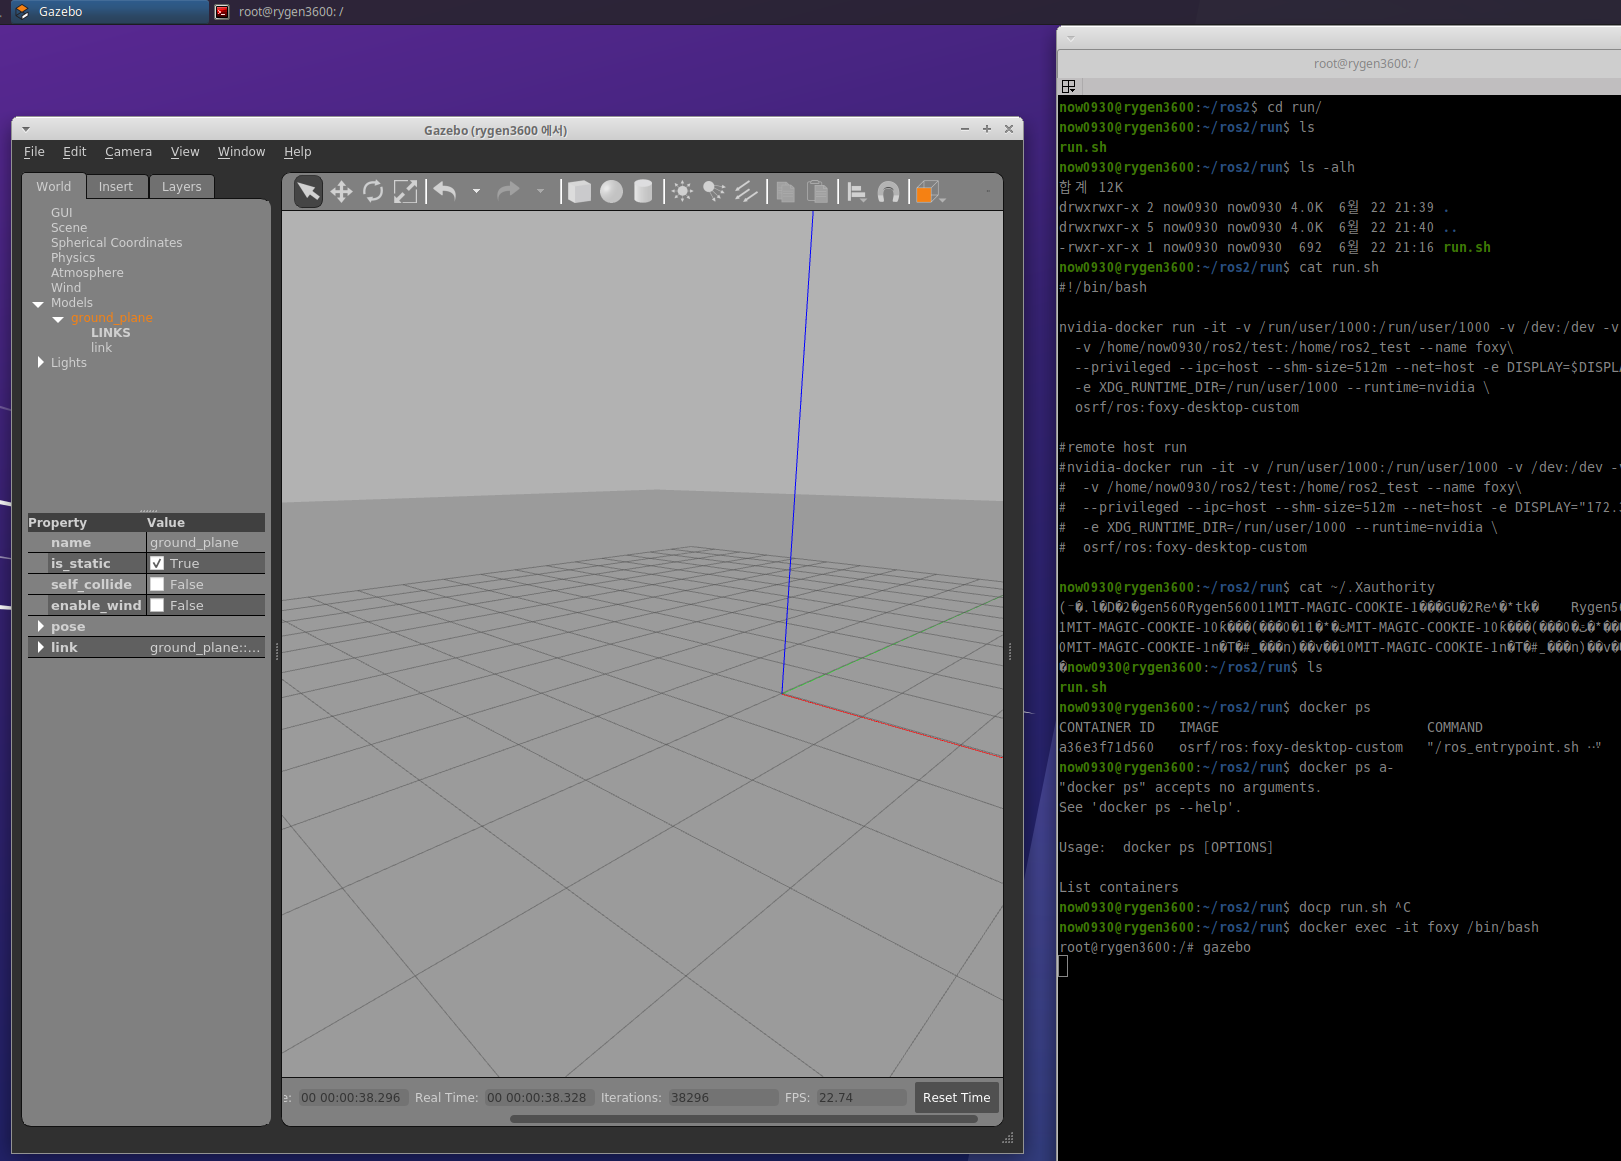The image size is (1621, 1161).
Task: Select the Rotate mode tool
Action: click(x=373, y=192)
